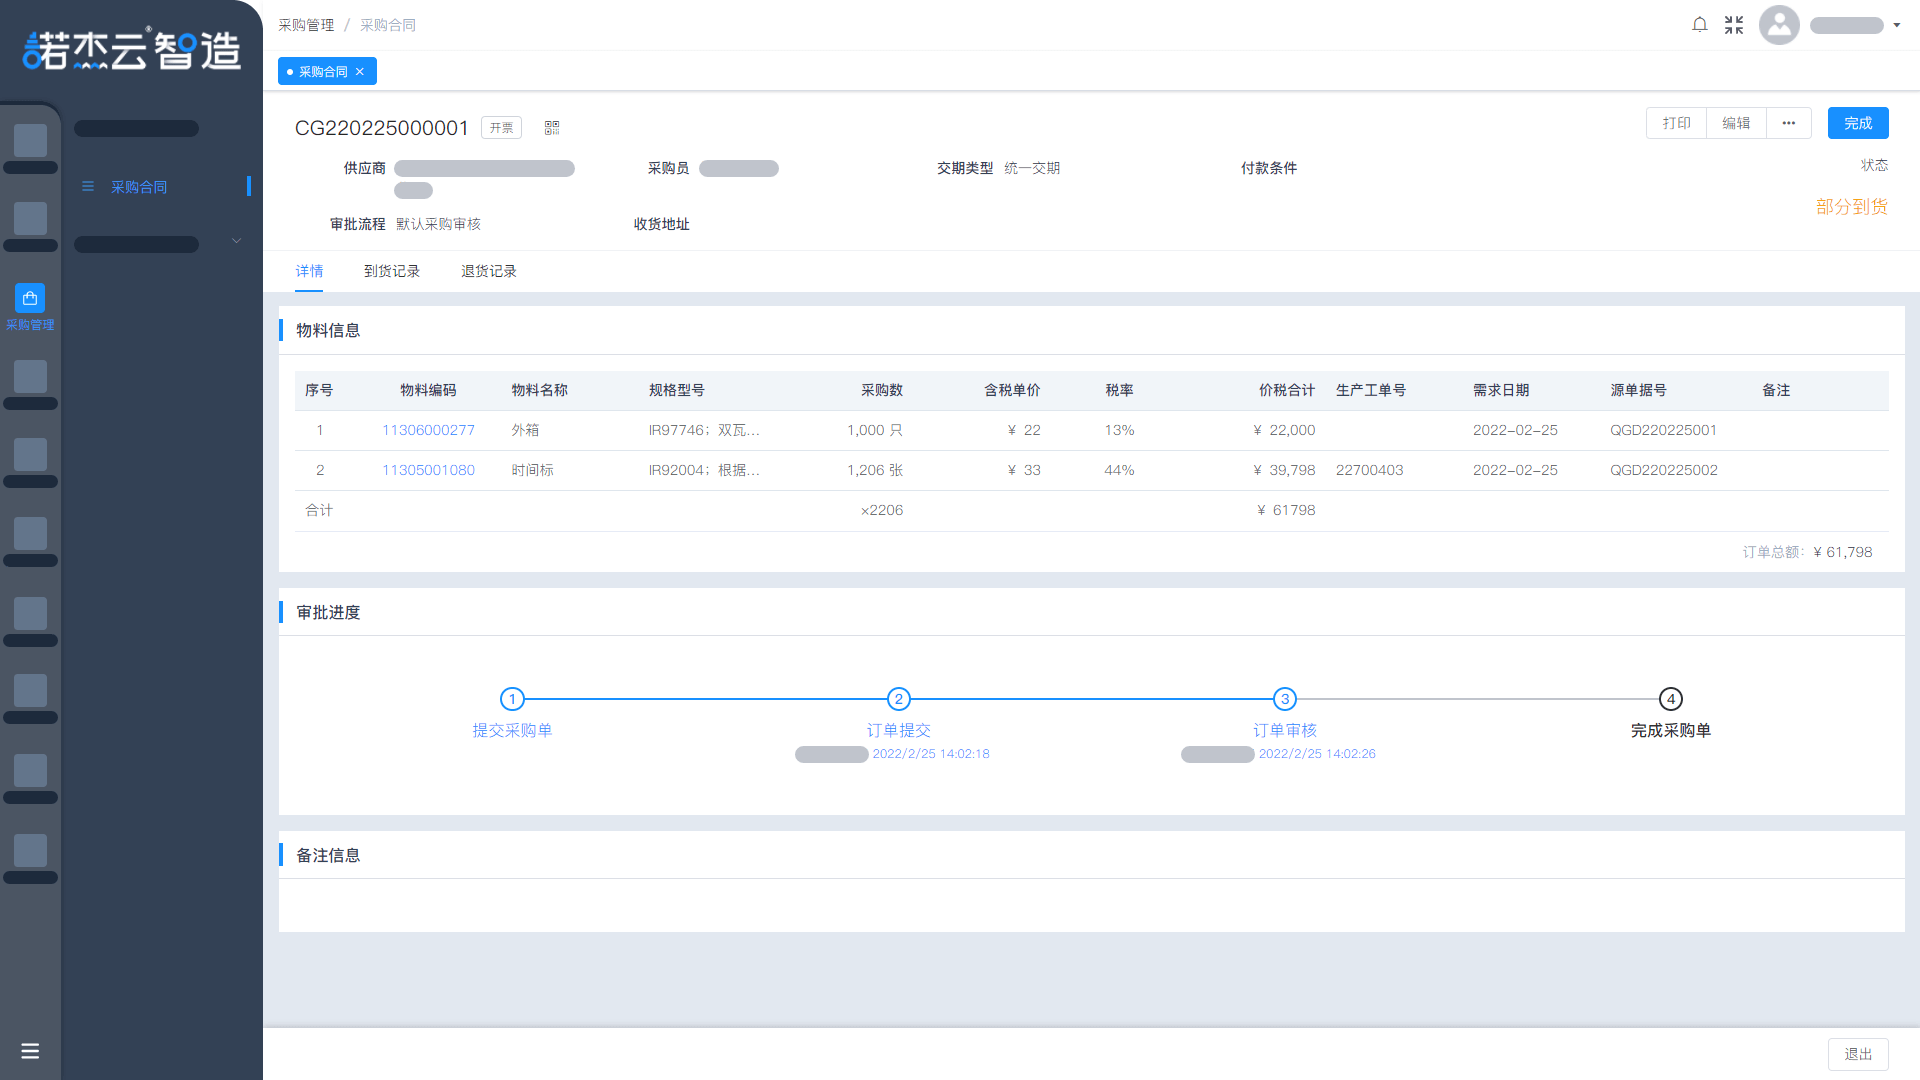
Task: Switch to the 退货记录 tab
Action: tap(488, 271)
